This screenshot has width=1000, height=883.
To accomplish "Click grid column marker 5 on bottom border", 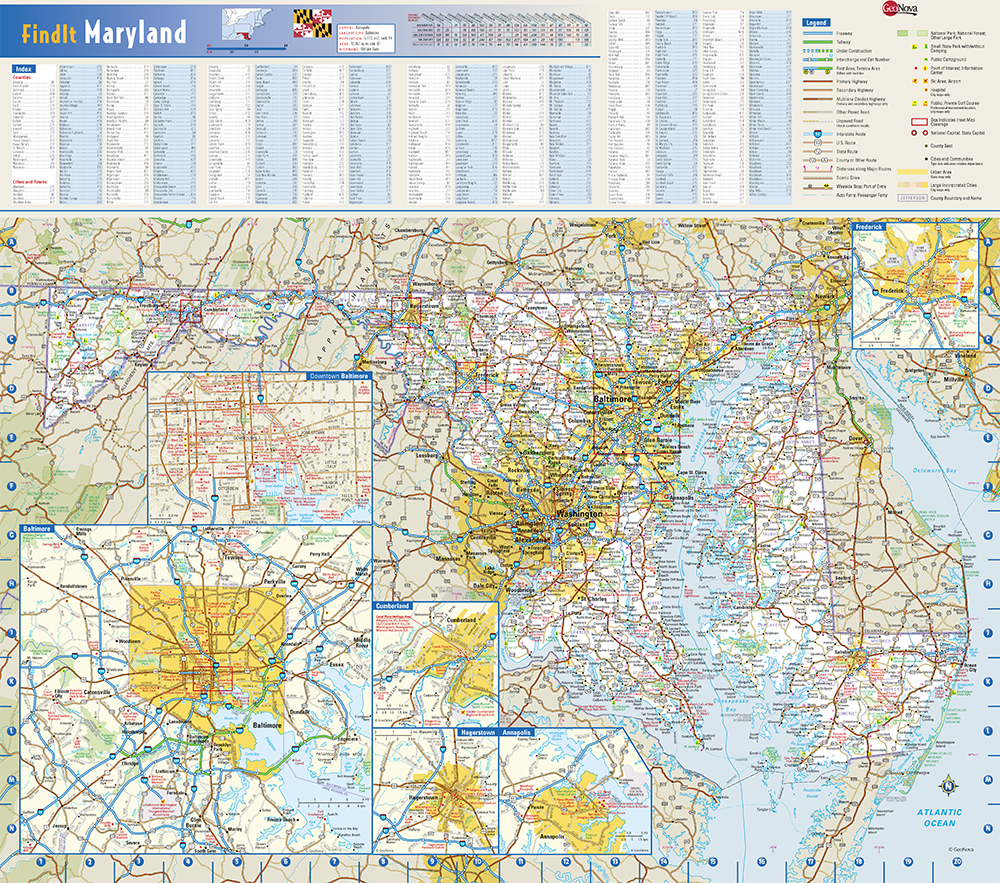I will coord(237,861).
